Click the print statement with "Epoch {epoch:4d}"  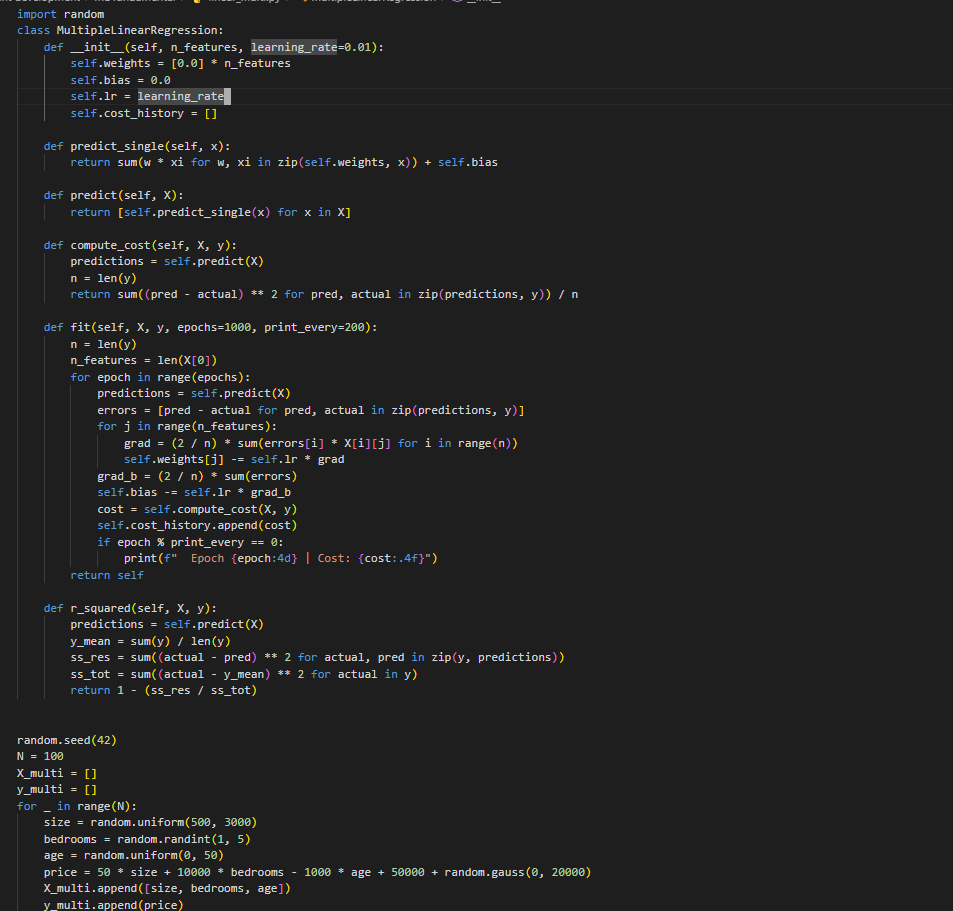tap(281, 559)
